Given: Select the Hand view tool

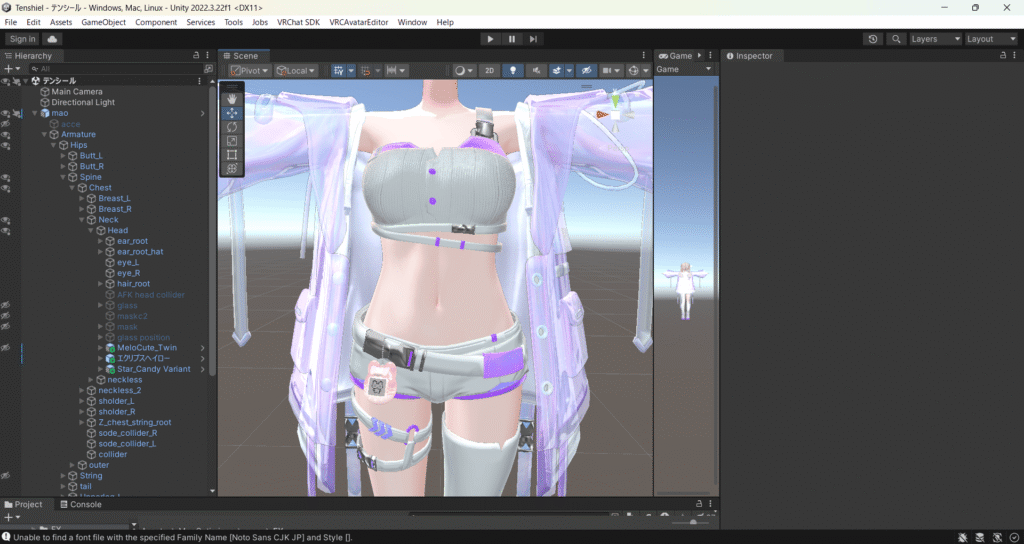Looking at the screenshot, I should pyautogui.click(x=232, y=99).
